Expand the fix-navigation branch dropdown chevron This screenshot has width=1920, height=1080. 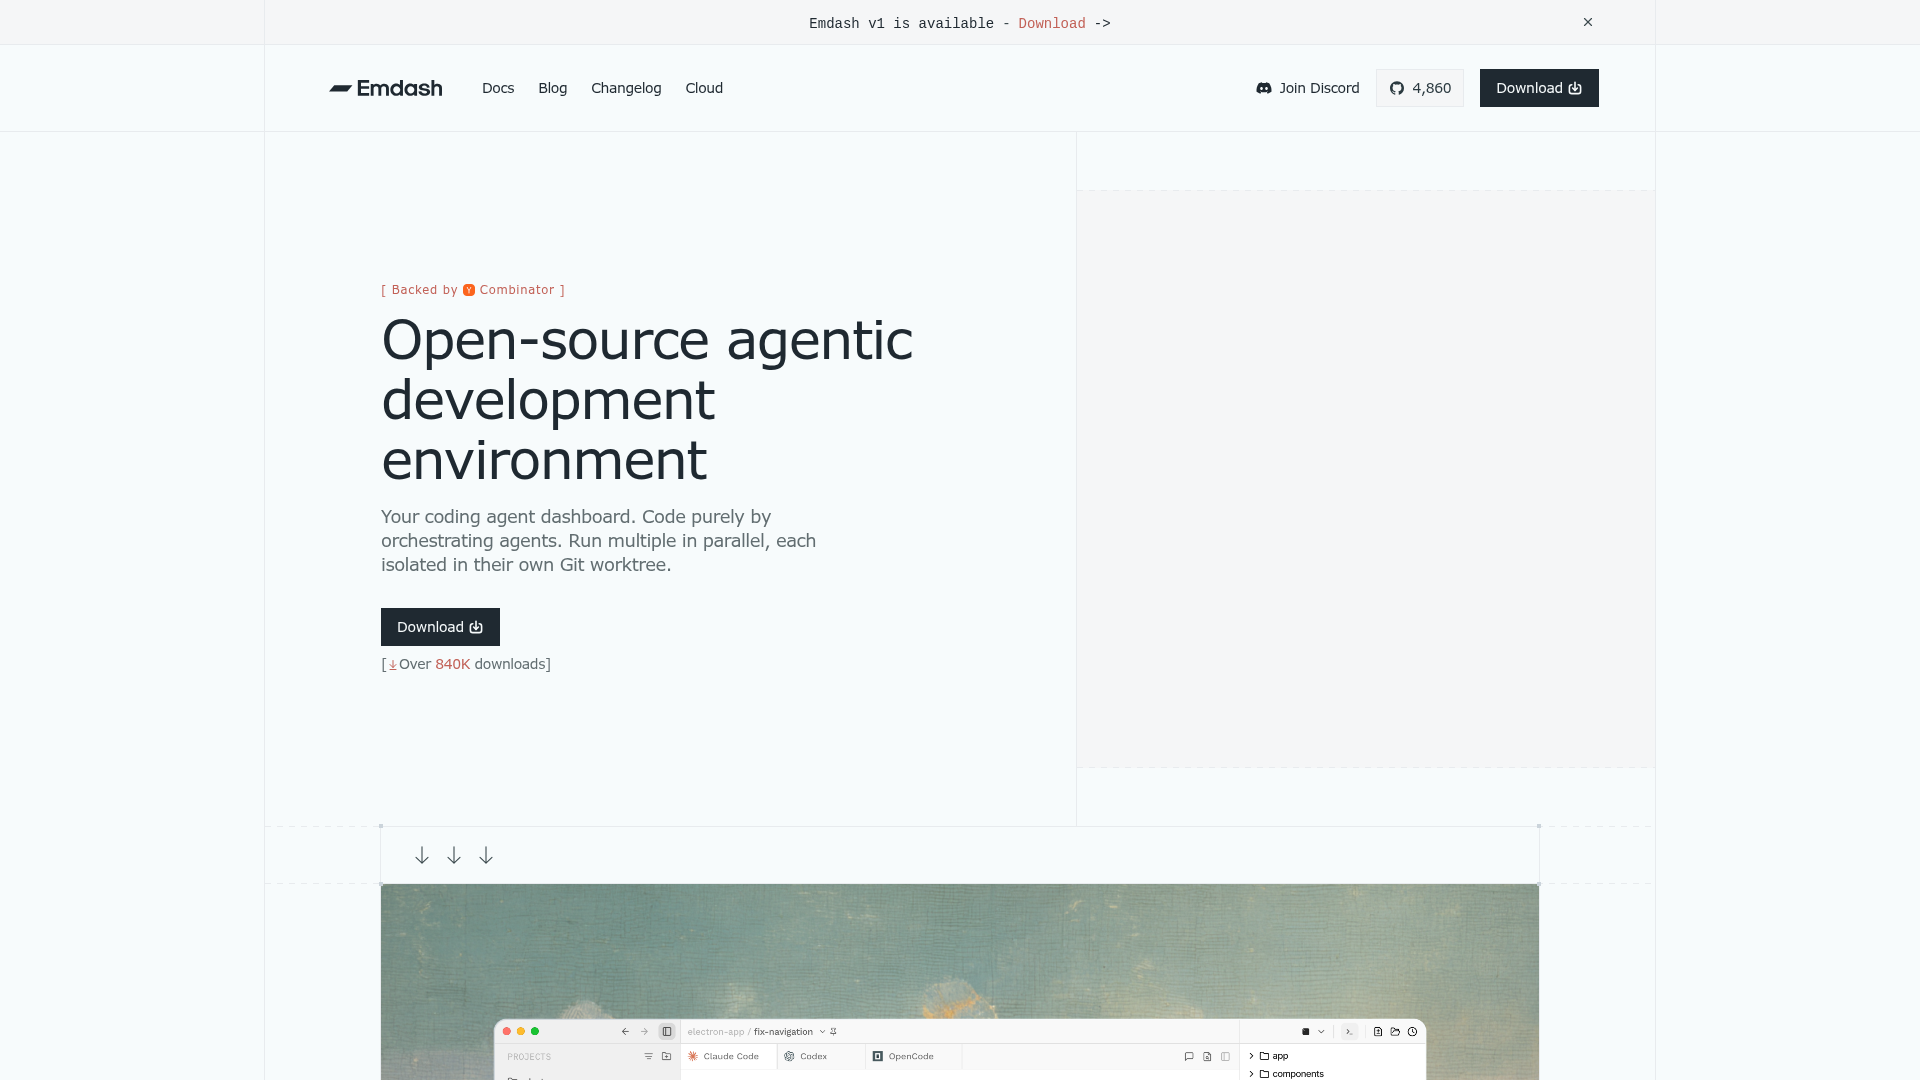(x=822, y=1031)
